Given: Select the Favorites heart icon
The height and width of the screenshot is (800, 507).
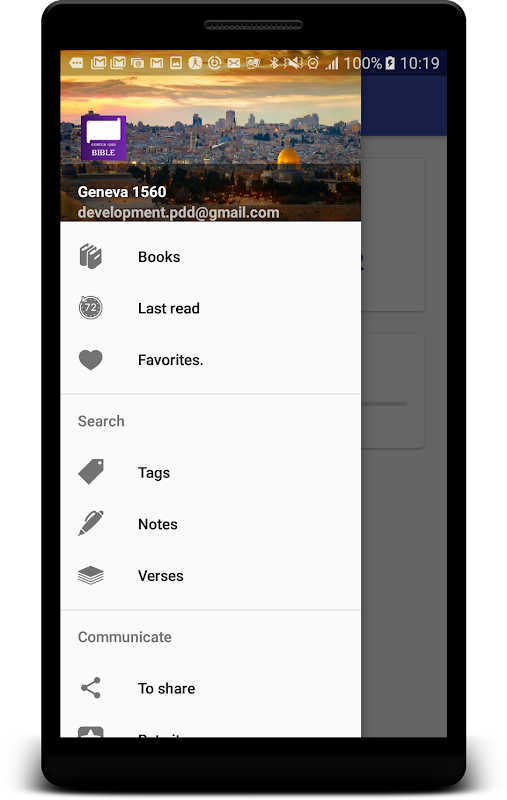Looking at the screenshot, I should (91, 360).
